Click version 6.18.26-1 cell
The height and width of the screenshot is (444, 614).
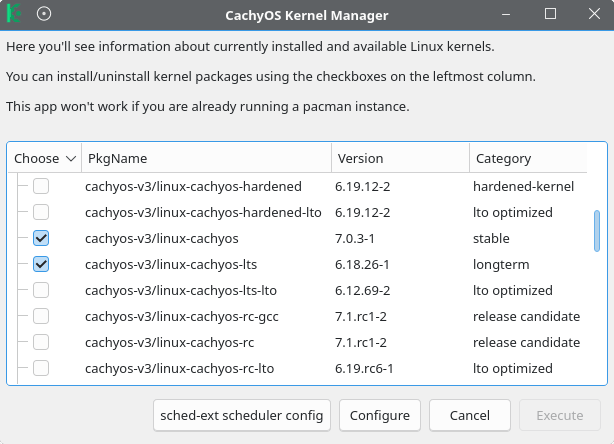point(362,265)
